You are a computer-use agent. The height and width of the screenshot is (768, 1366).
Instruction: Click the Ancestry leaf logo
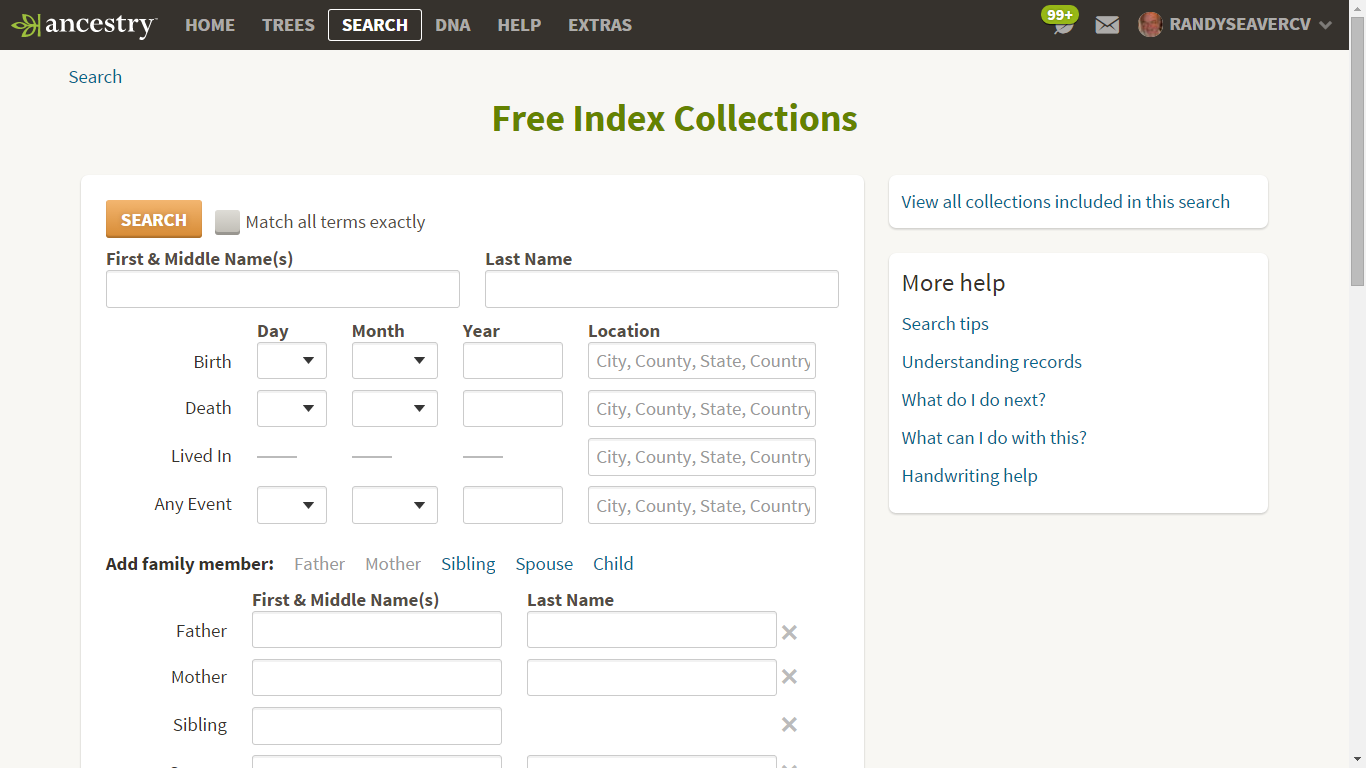(x=25, y=24)
